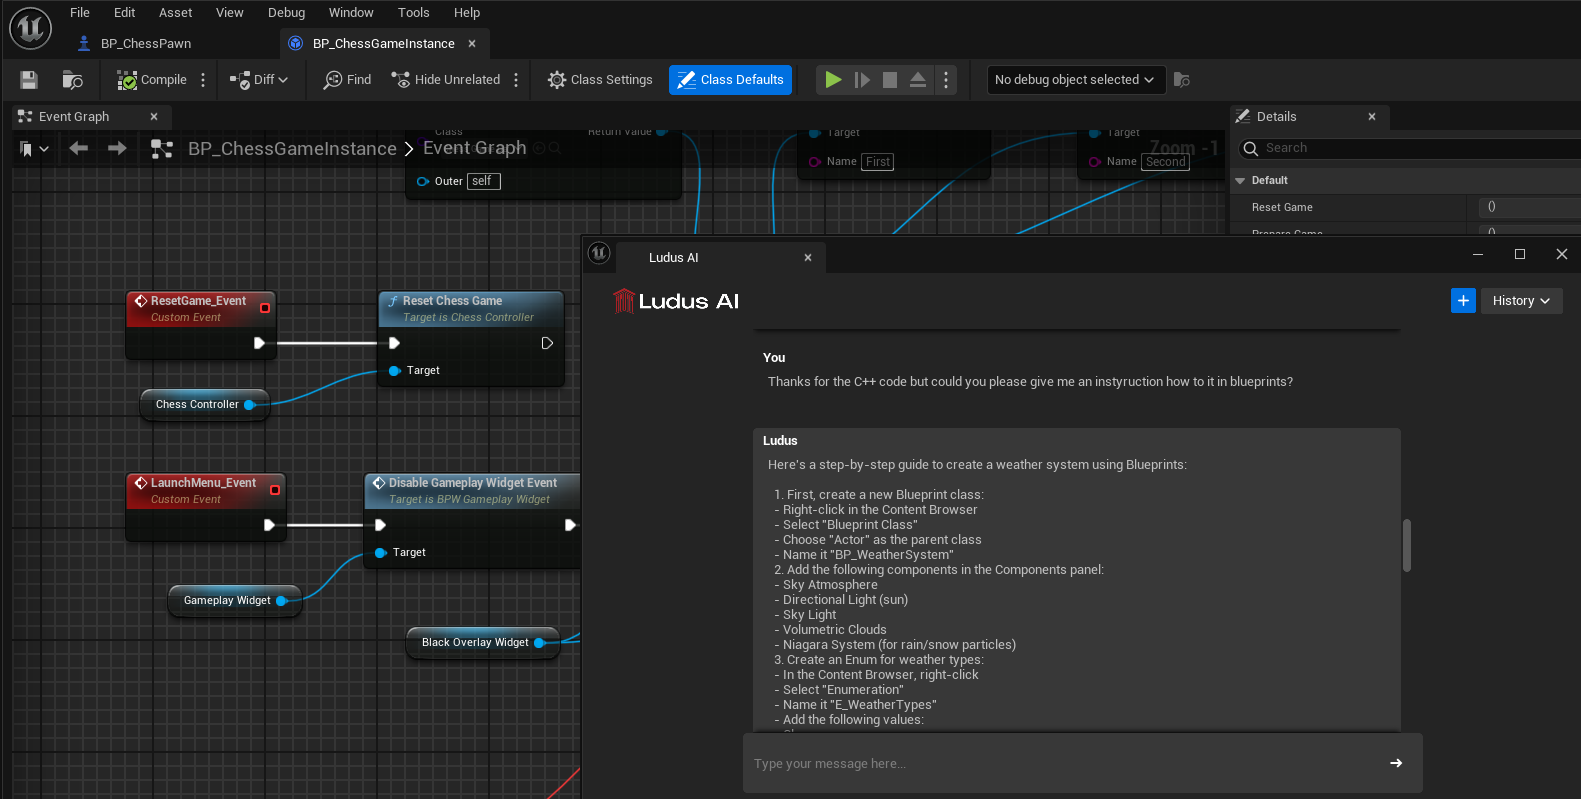1581x799 pixels.
Task: Open compile options three-dot menu
Action: pos(203,80)
